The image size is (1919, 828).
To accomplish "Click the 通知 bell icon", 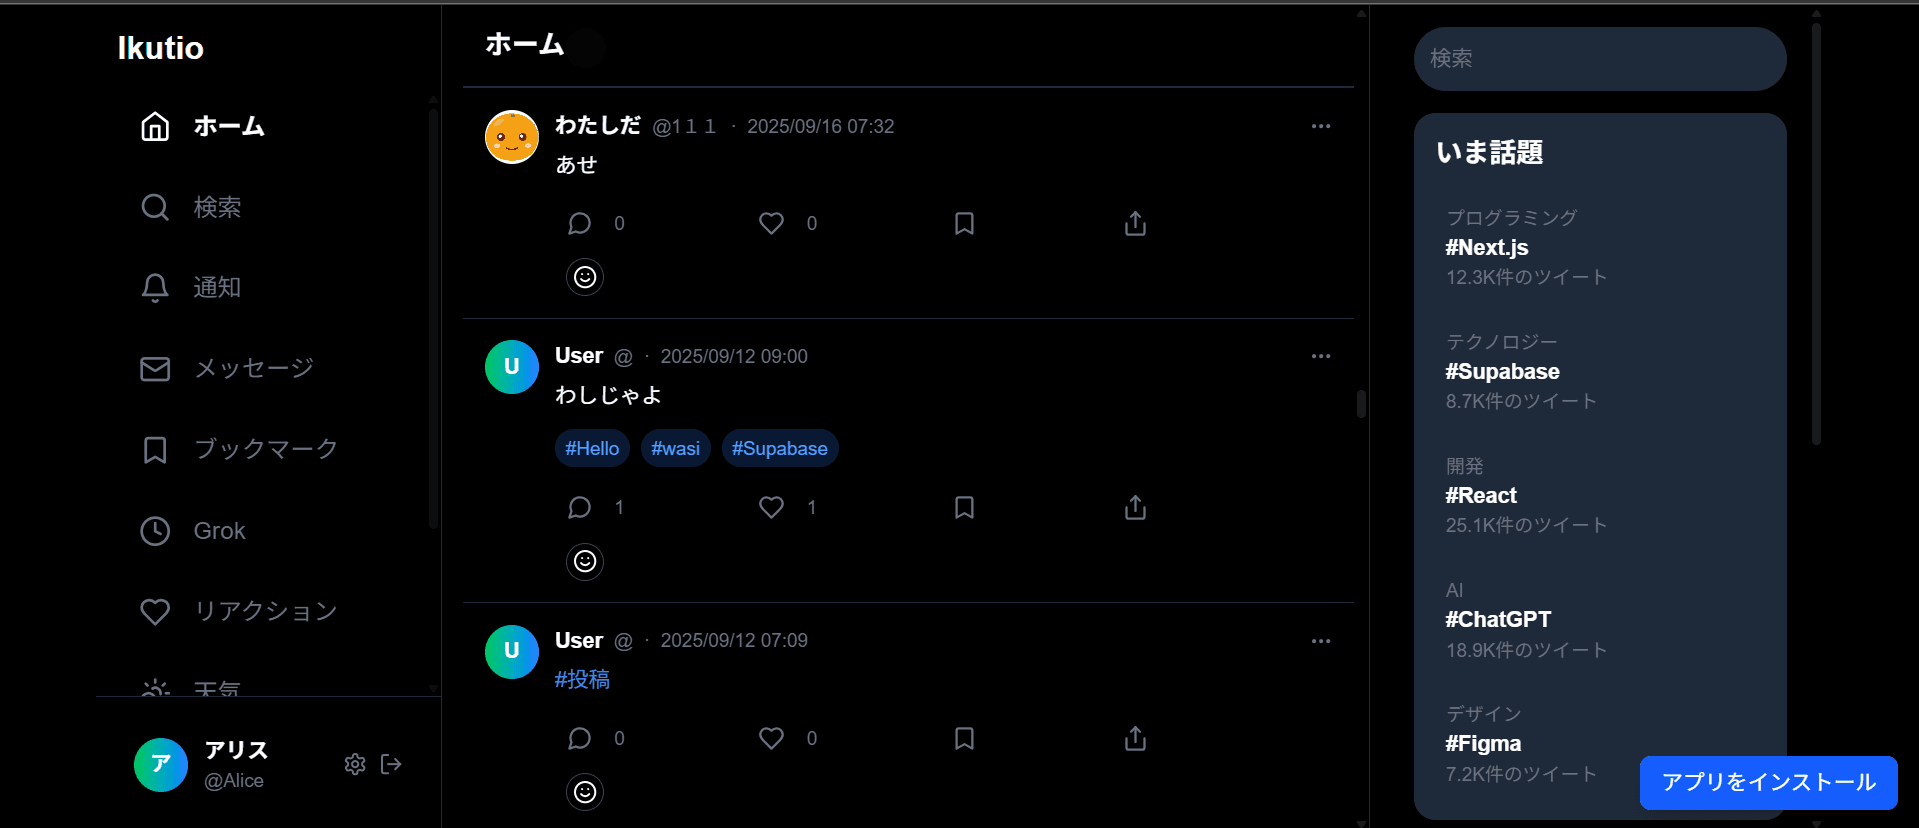I will tap(155, 288).
